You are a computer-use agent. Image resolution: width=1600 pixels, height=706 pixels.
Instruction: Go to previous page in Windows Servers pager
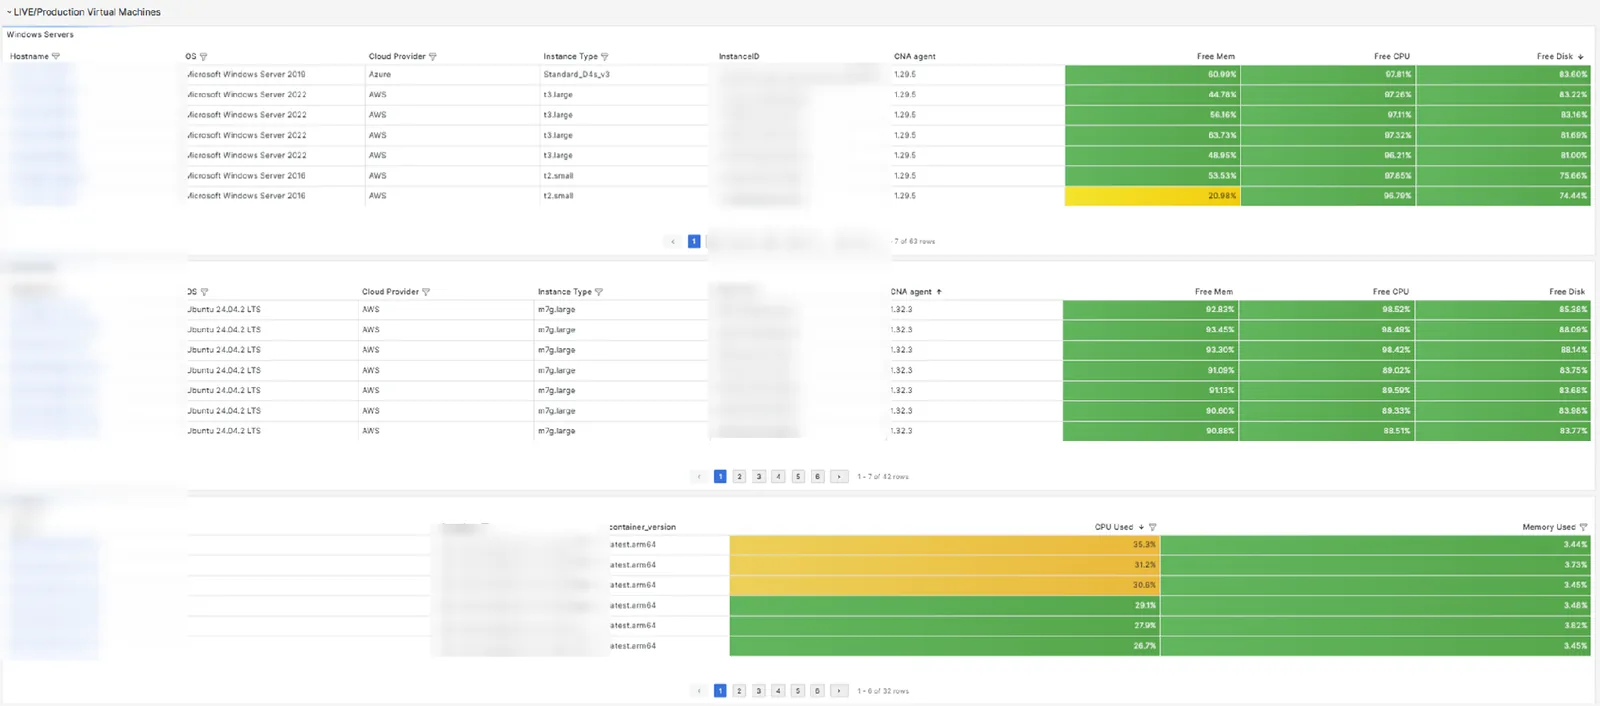coord(673,241)
